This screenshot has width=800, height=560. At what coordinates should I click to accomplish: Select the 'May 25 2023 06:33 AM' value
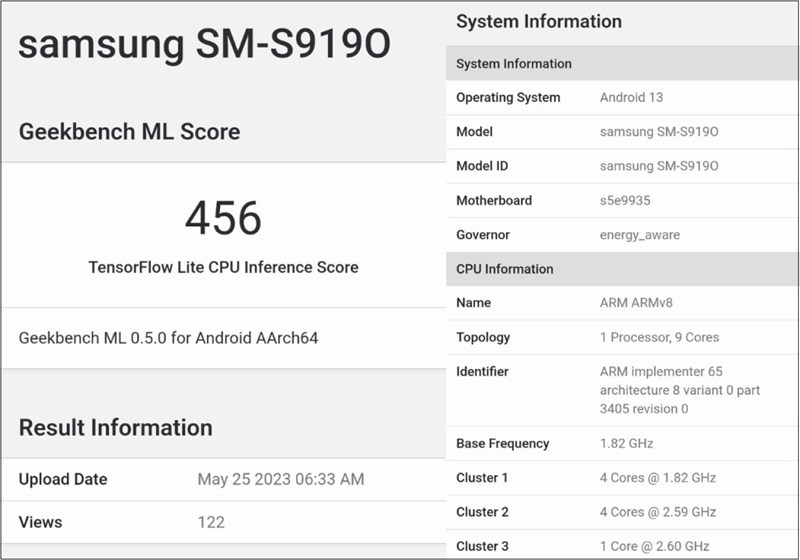click(x=281, y=479)
